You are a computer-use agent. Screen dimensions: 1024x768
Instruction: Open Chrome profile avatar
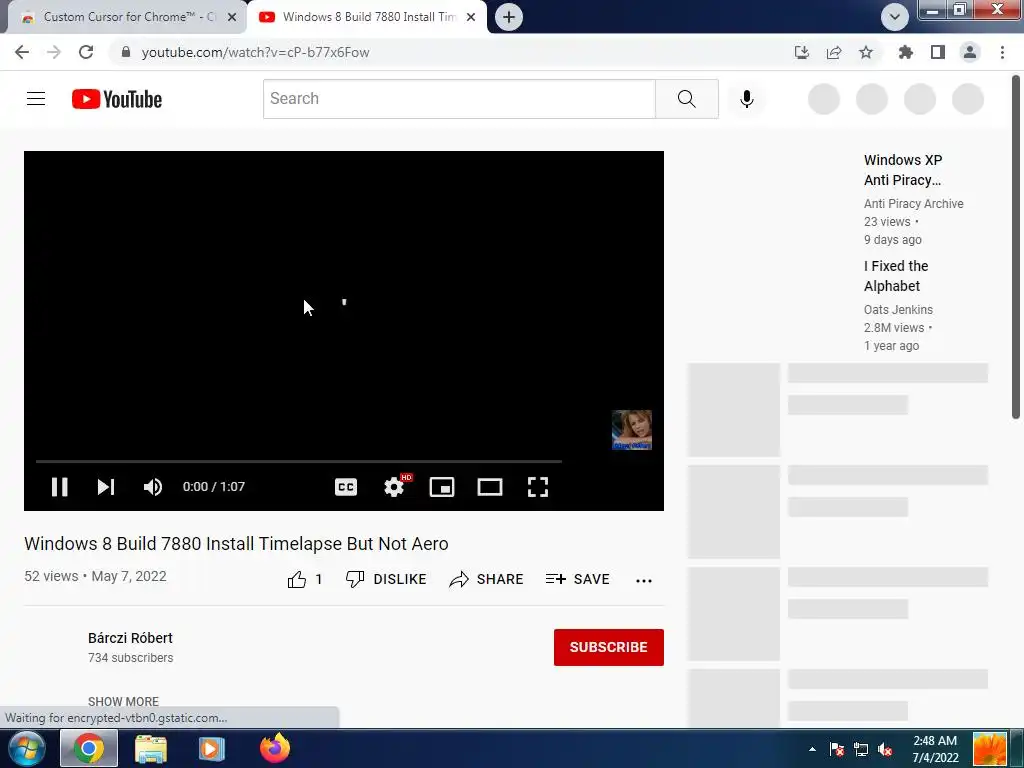click(970, 52)
